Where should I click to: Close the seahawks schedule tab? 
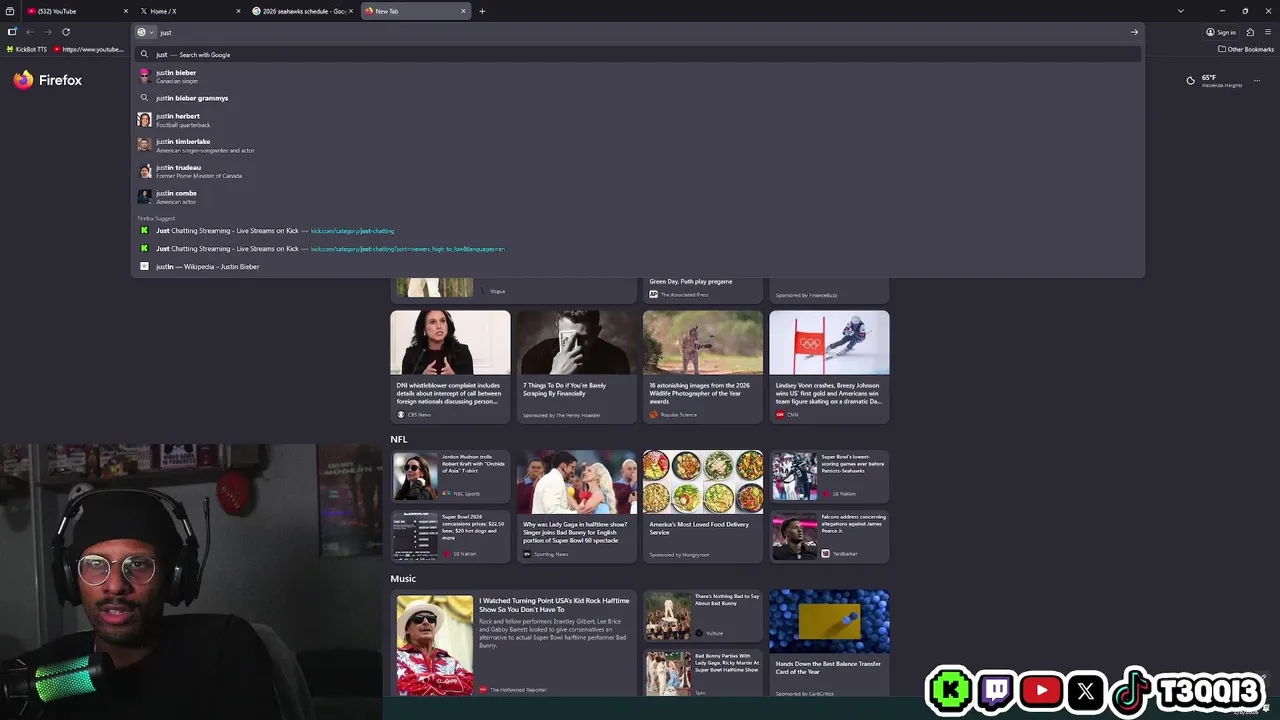pyautogui.click(x=351, y=11)
